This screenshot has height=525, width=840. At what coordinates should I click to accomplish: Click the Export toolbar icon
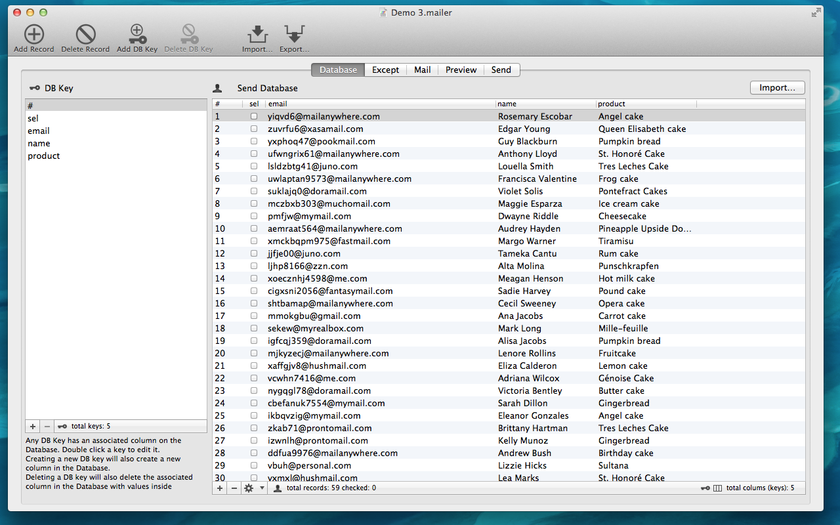(293, 36)
